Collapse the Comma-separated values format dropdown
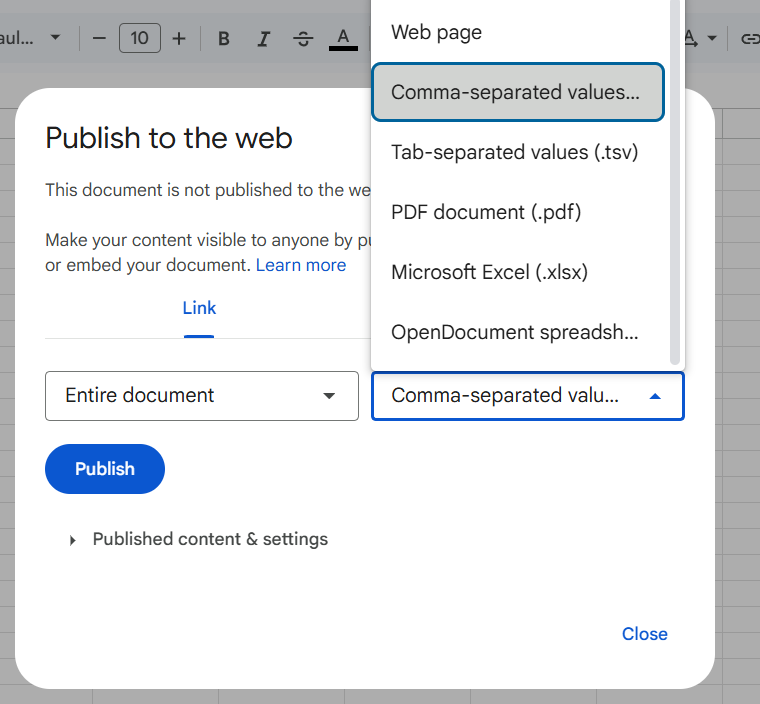 [x=528, y=396]
